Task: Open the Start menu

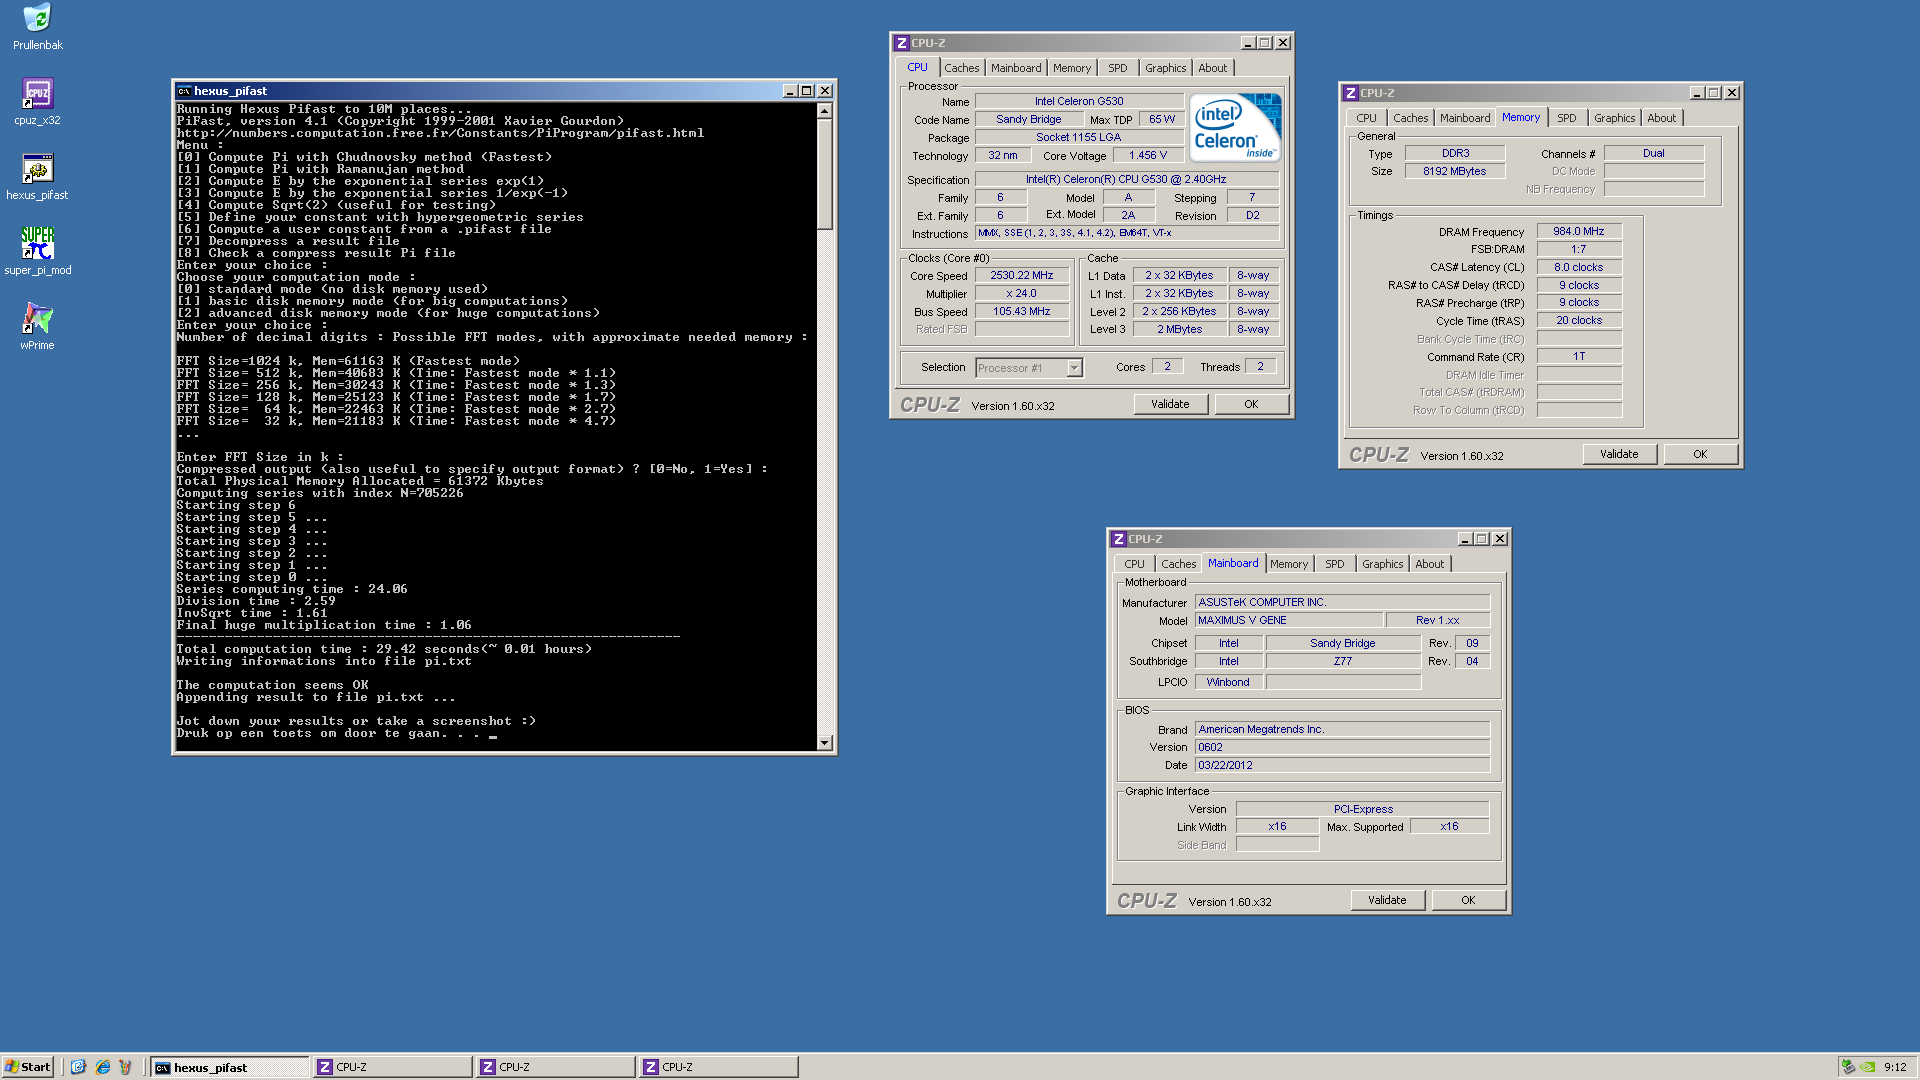Action: tap(28, 1067)
